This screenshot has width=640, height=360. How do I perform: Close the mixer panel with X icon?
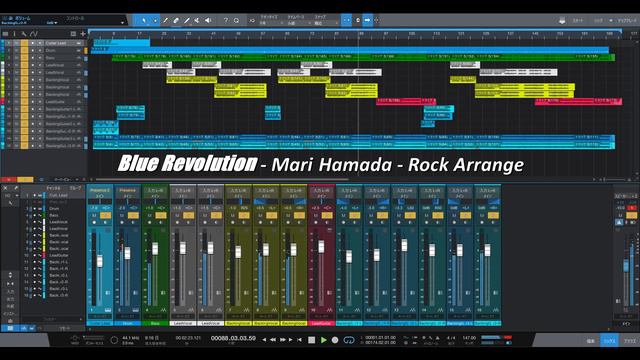5,188
